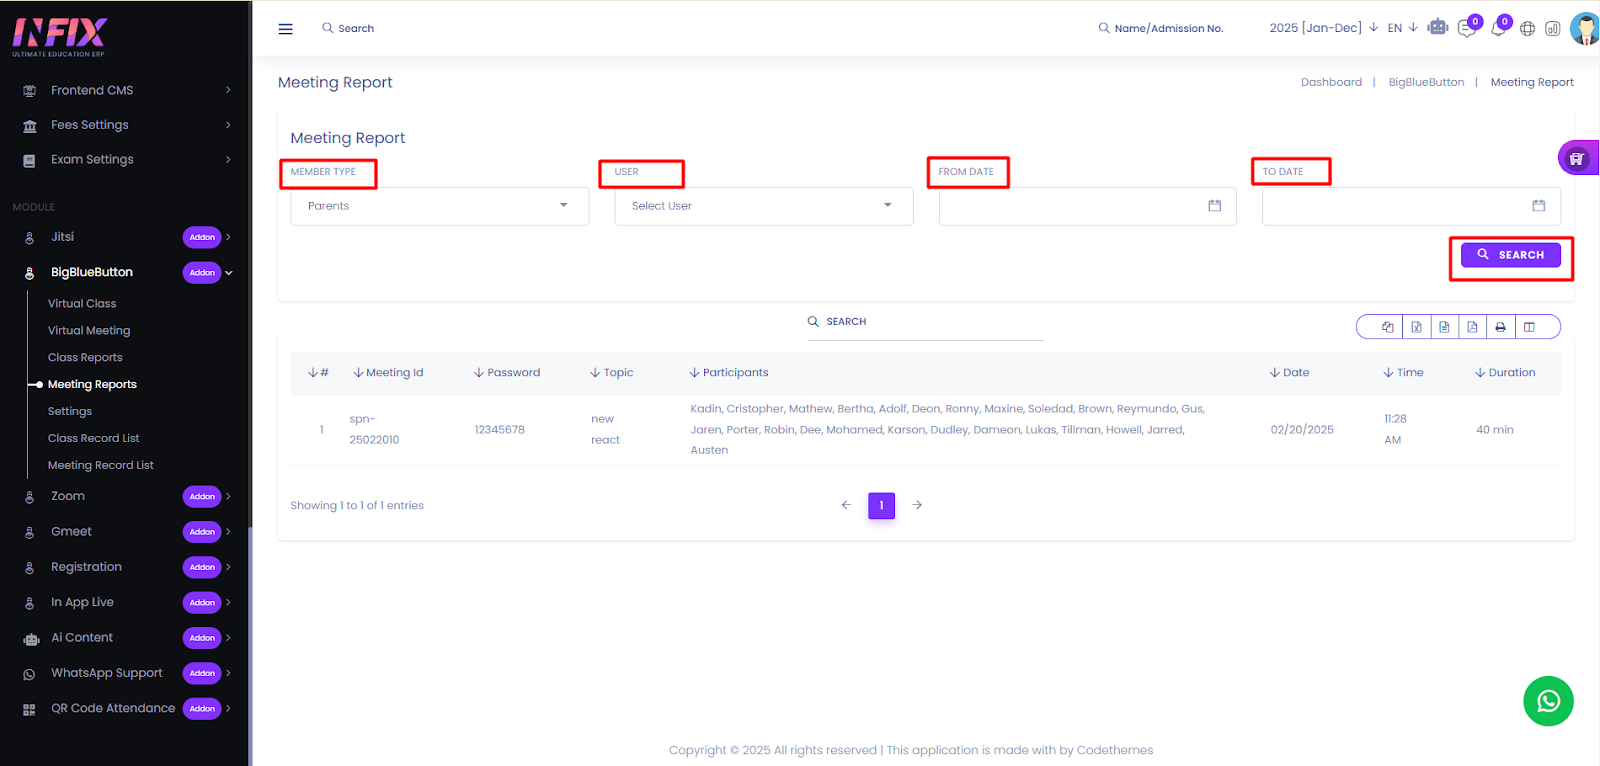This screenshot has width=1600, height=766.
Task: Go to the previous page arrow
Action: tap(846, 505)
